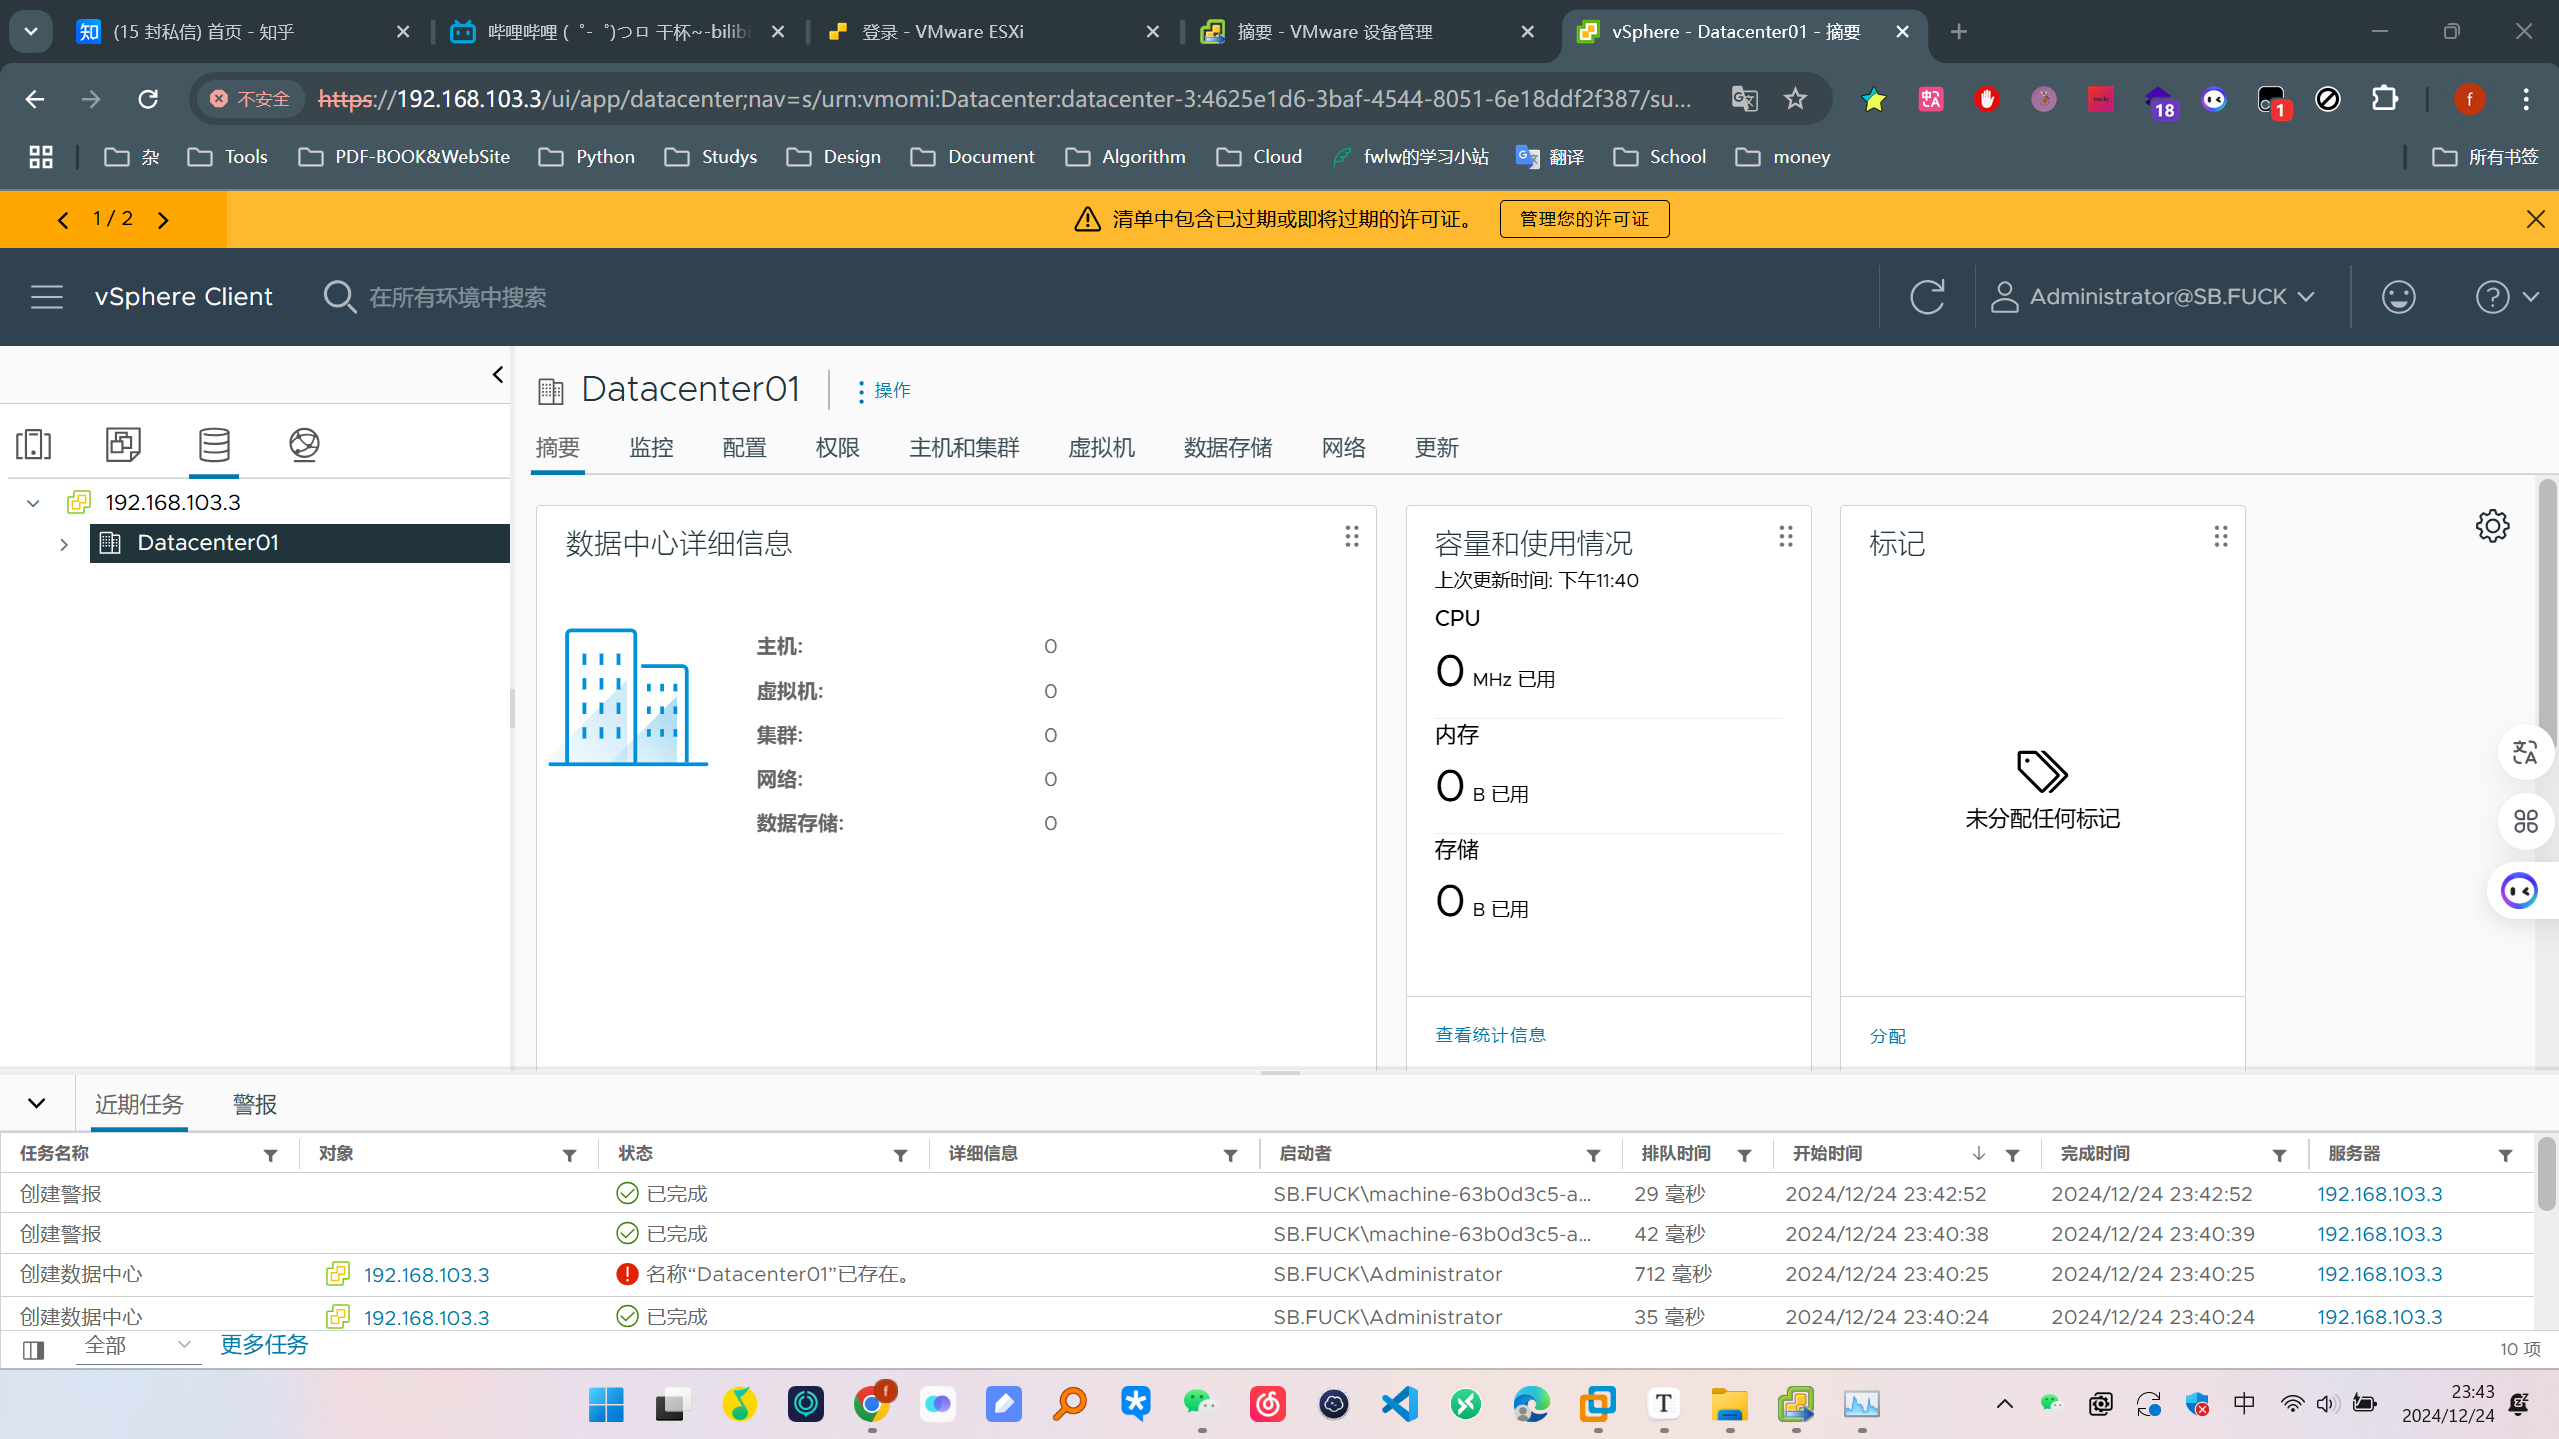Open 数据中心详细信息 card options menu
2559x1439 pixels.
point(1351,537)
